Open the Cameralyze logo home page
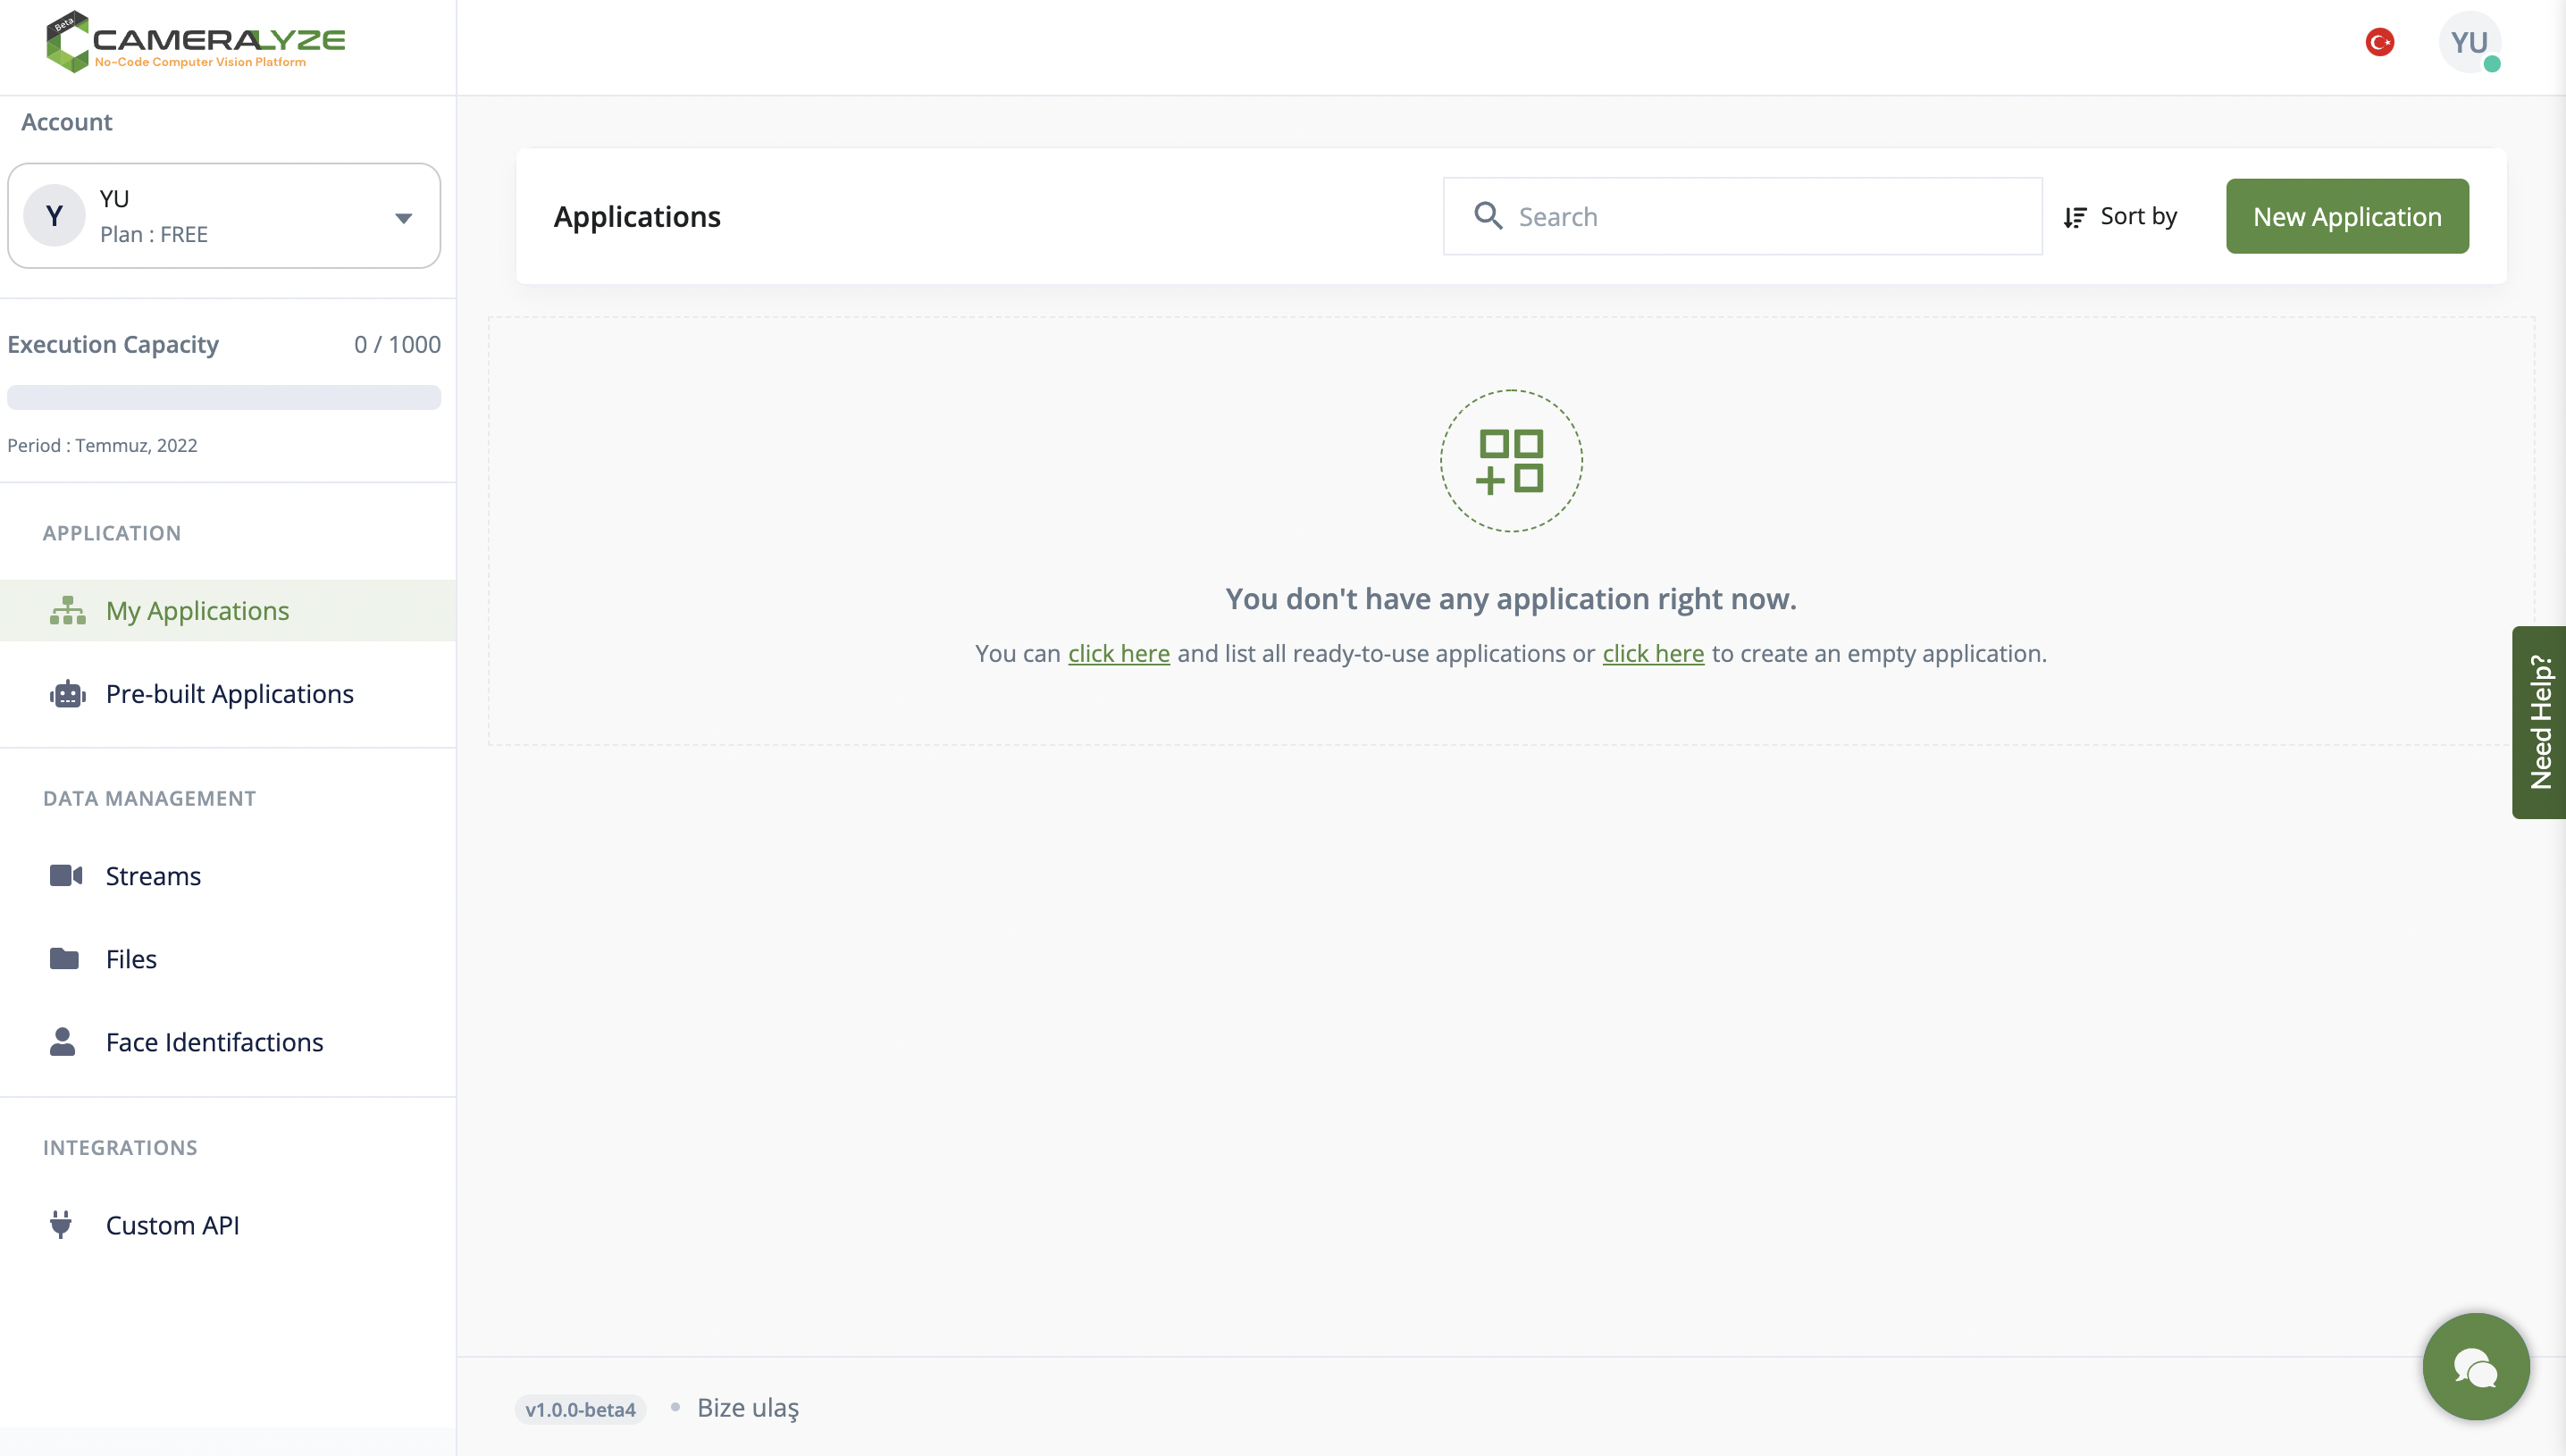2566x1456 pixels. (x=195, y=41)
